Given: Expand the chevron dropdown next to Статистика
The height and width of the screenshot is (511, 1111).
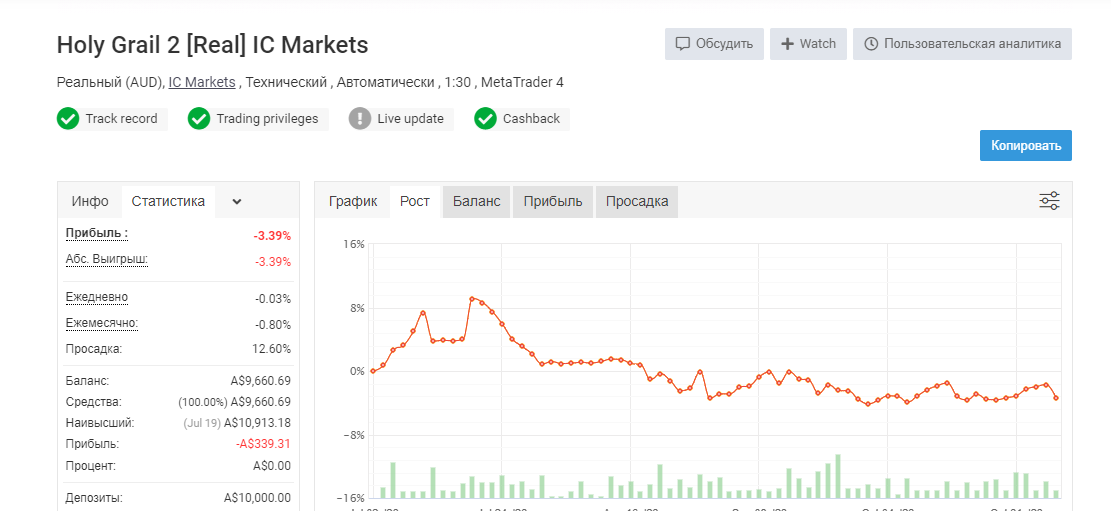Looking at the screenshot, I should tap(237, 202).
